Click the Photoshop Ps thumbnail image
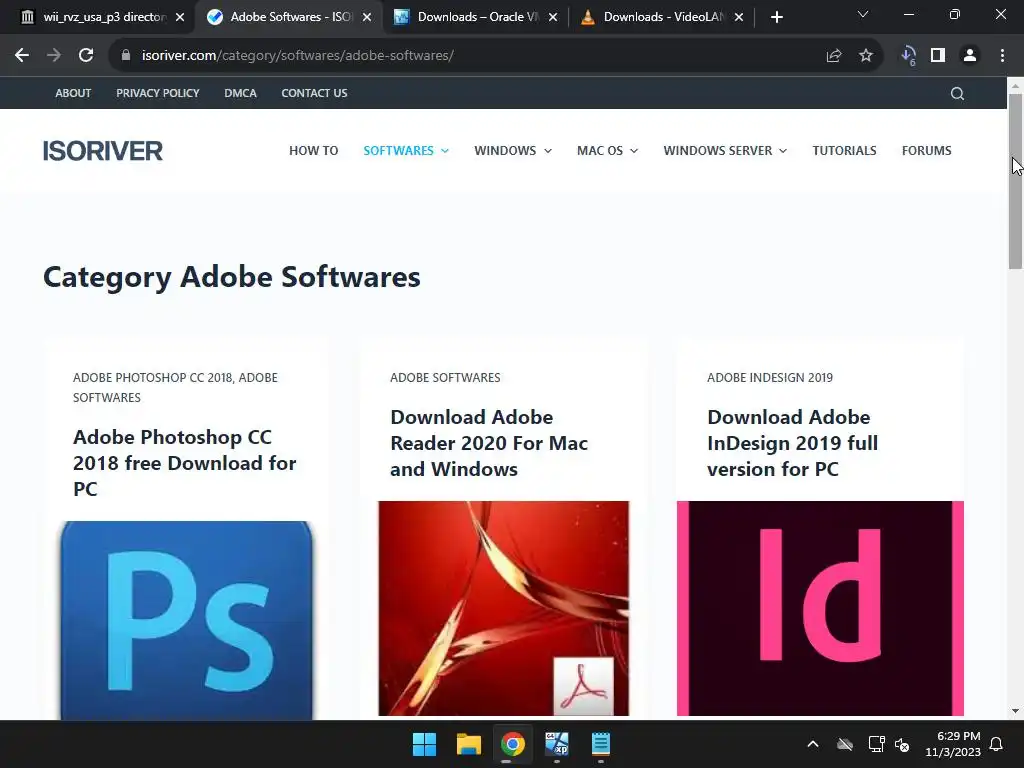 click(187, 620)
